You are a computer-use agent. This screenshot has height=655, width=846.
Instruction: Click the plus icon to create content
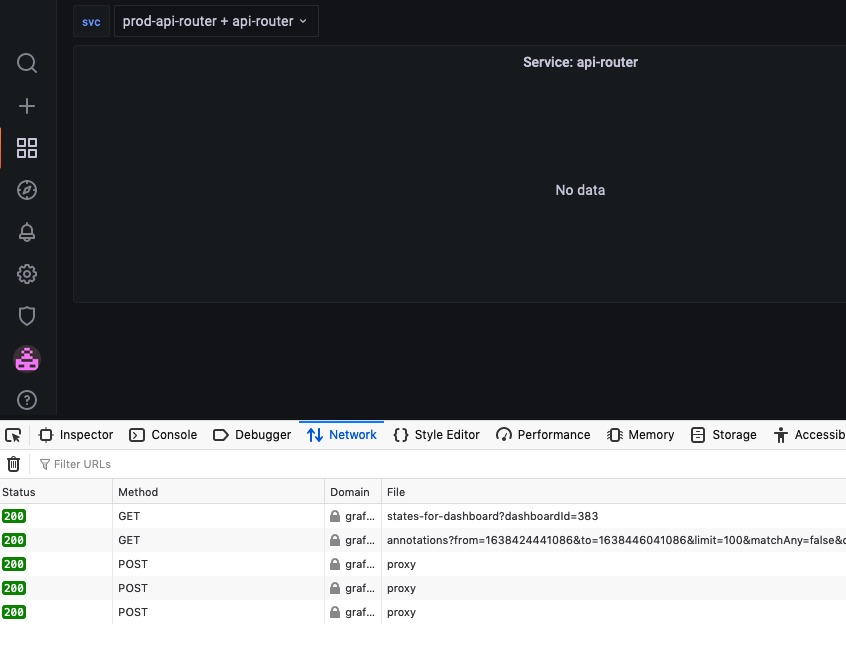pos(26,105)
